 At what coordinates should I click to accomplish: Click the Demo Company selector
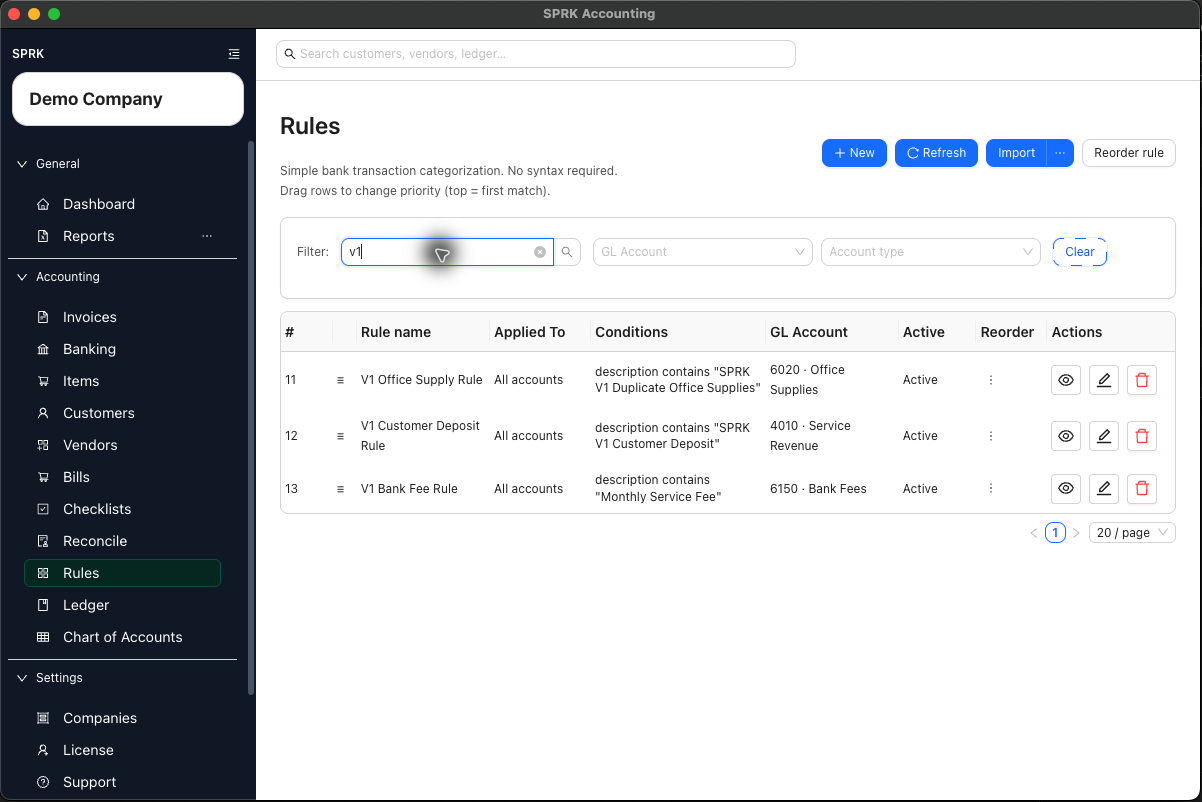[128, 99]
